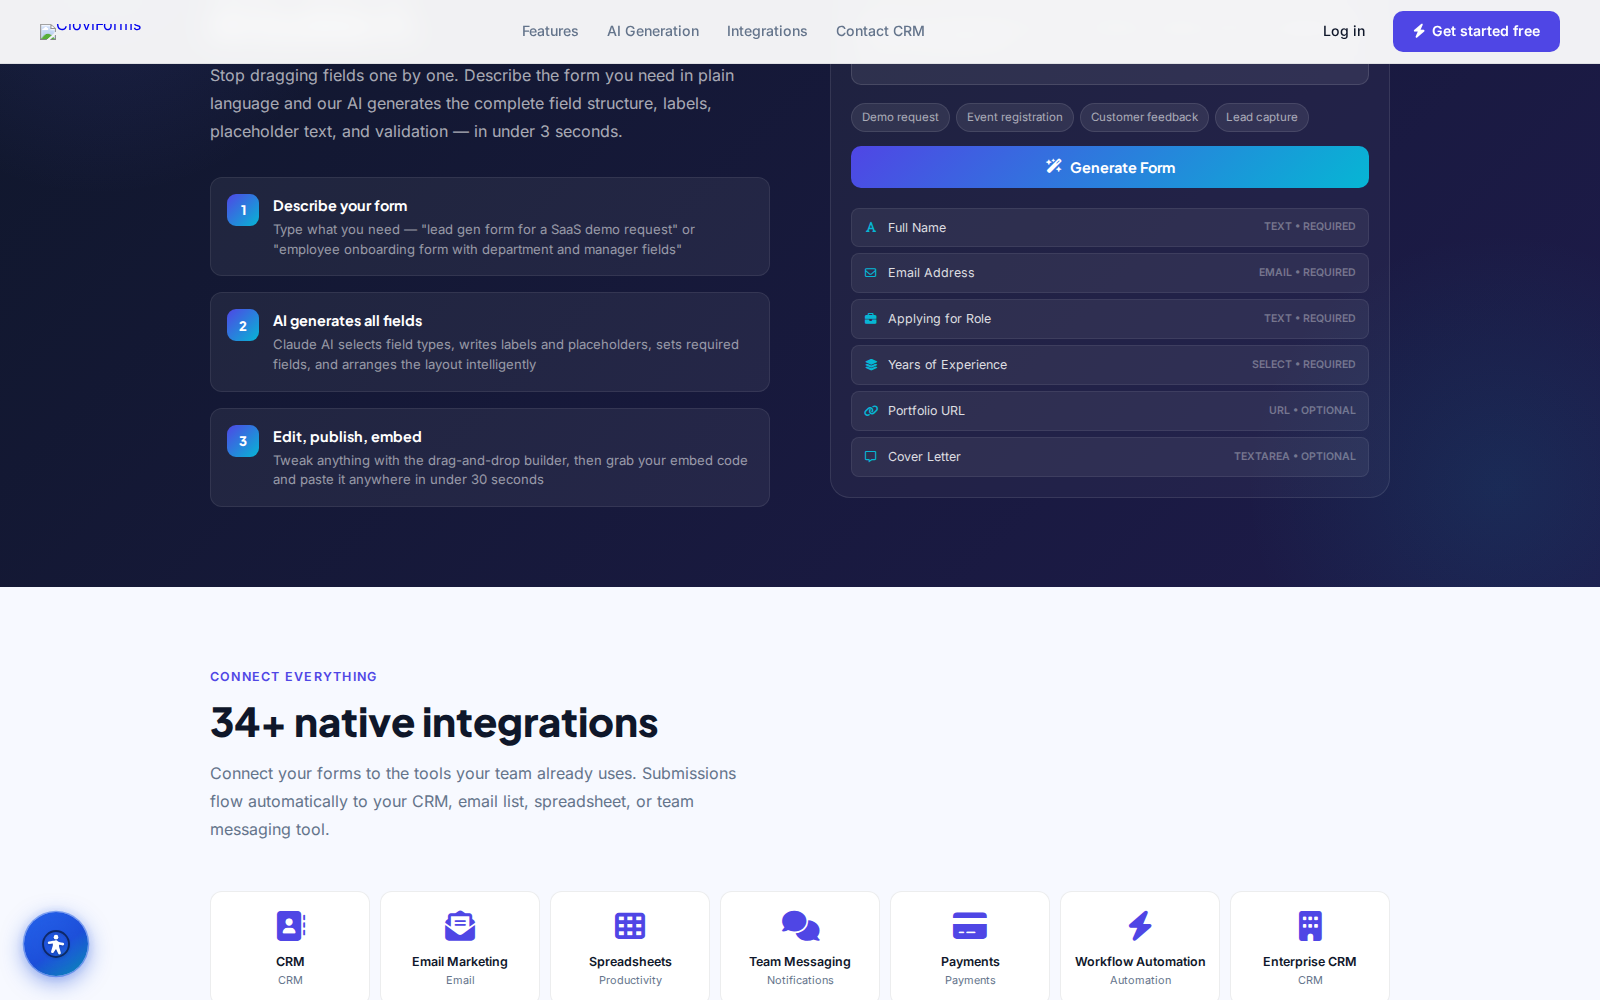Click the Portfolio URL link icon
The height and width of the screenshot is (1000, 1600).
[x=871, y=411]
